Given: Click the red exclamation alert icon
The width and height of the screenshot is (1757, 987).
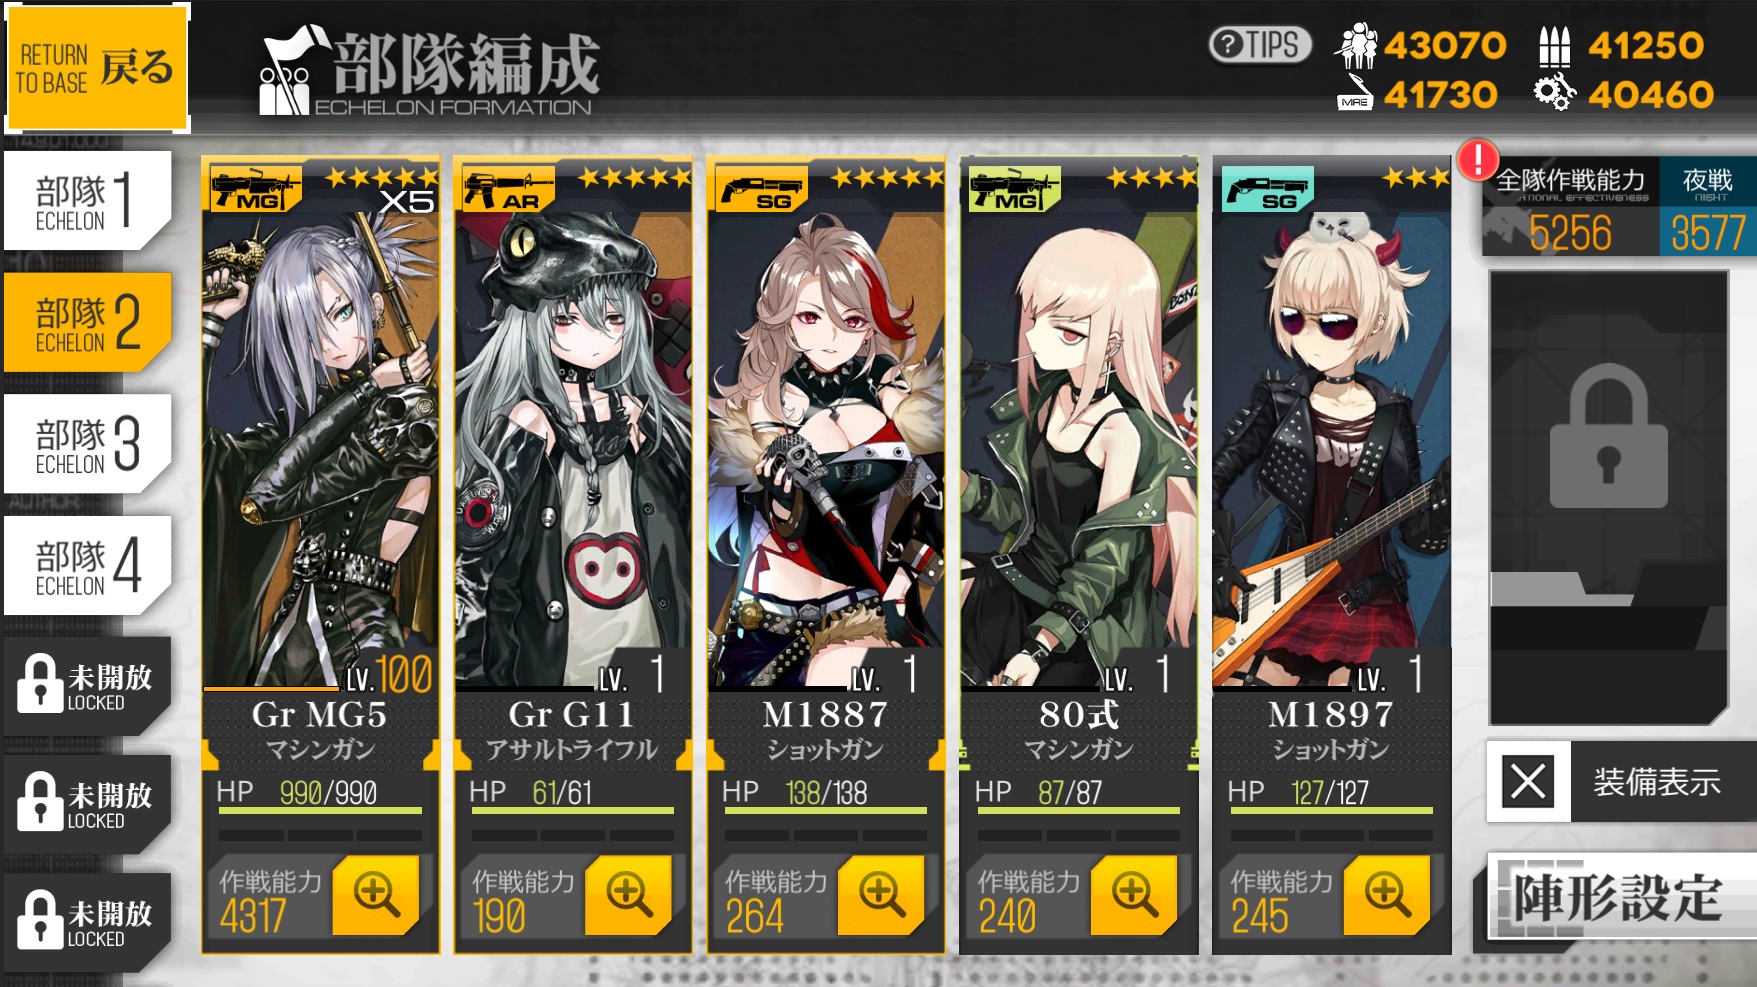Looking at the screenshot, I should (x=1478, y=158).
